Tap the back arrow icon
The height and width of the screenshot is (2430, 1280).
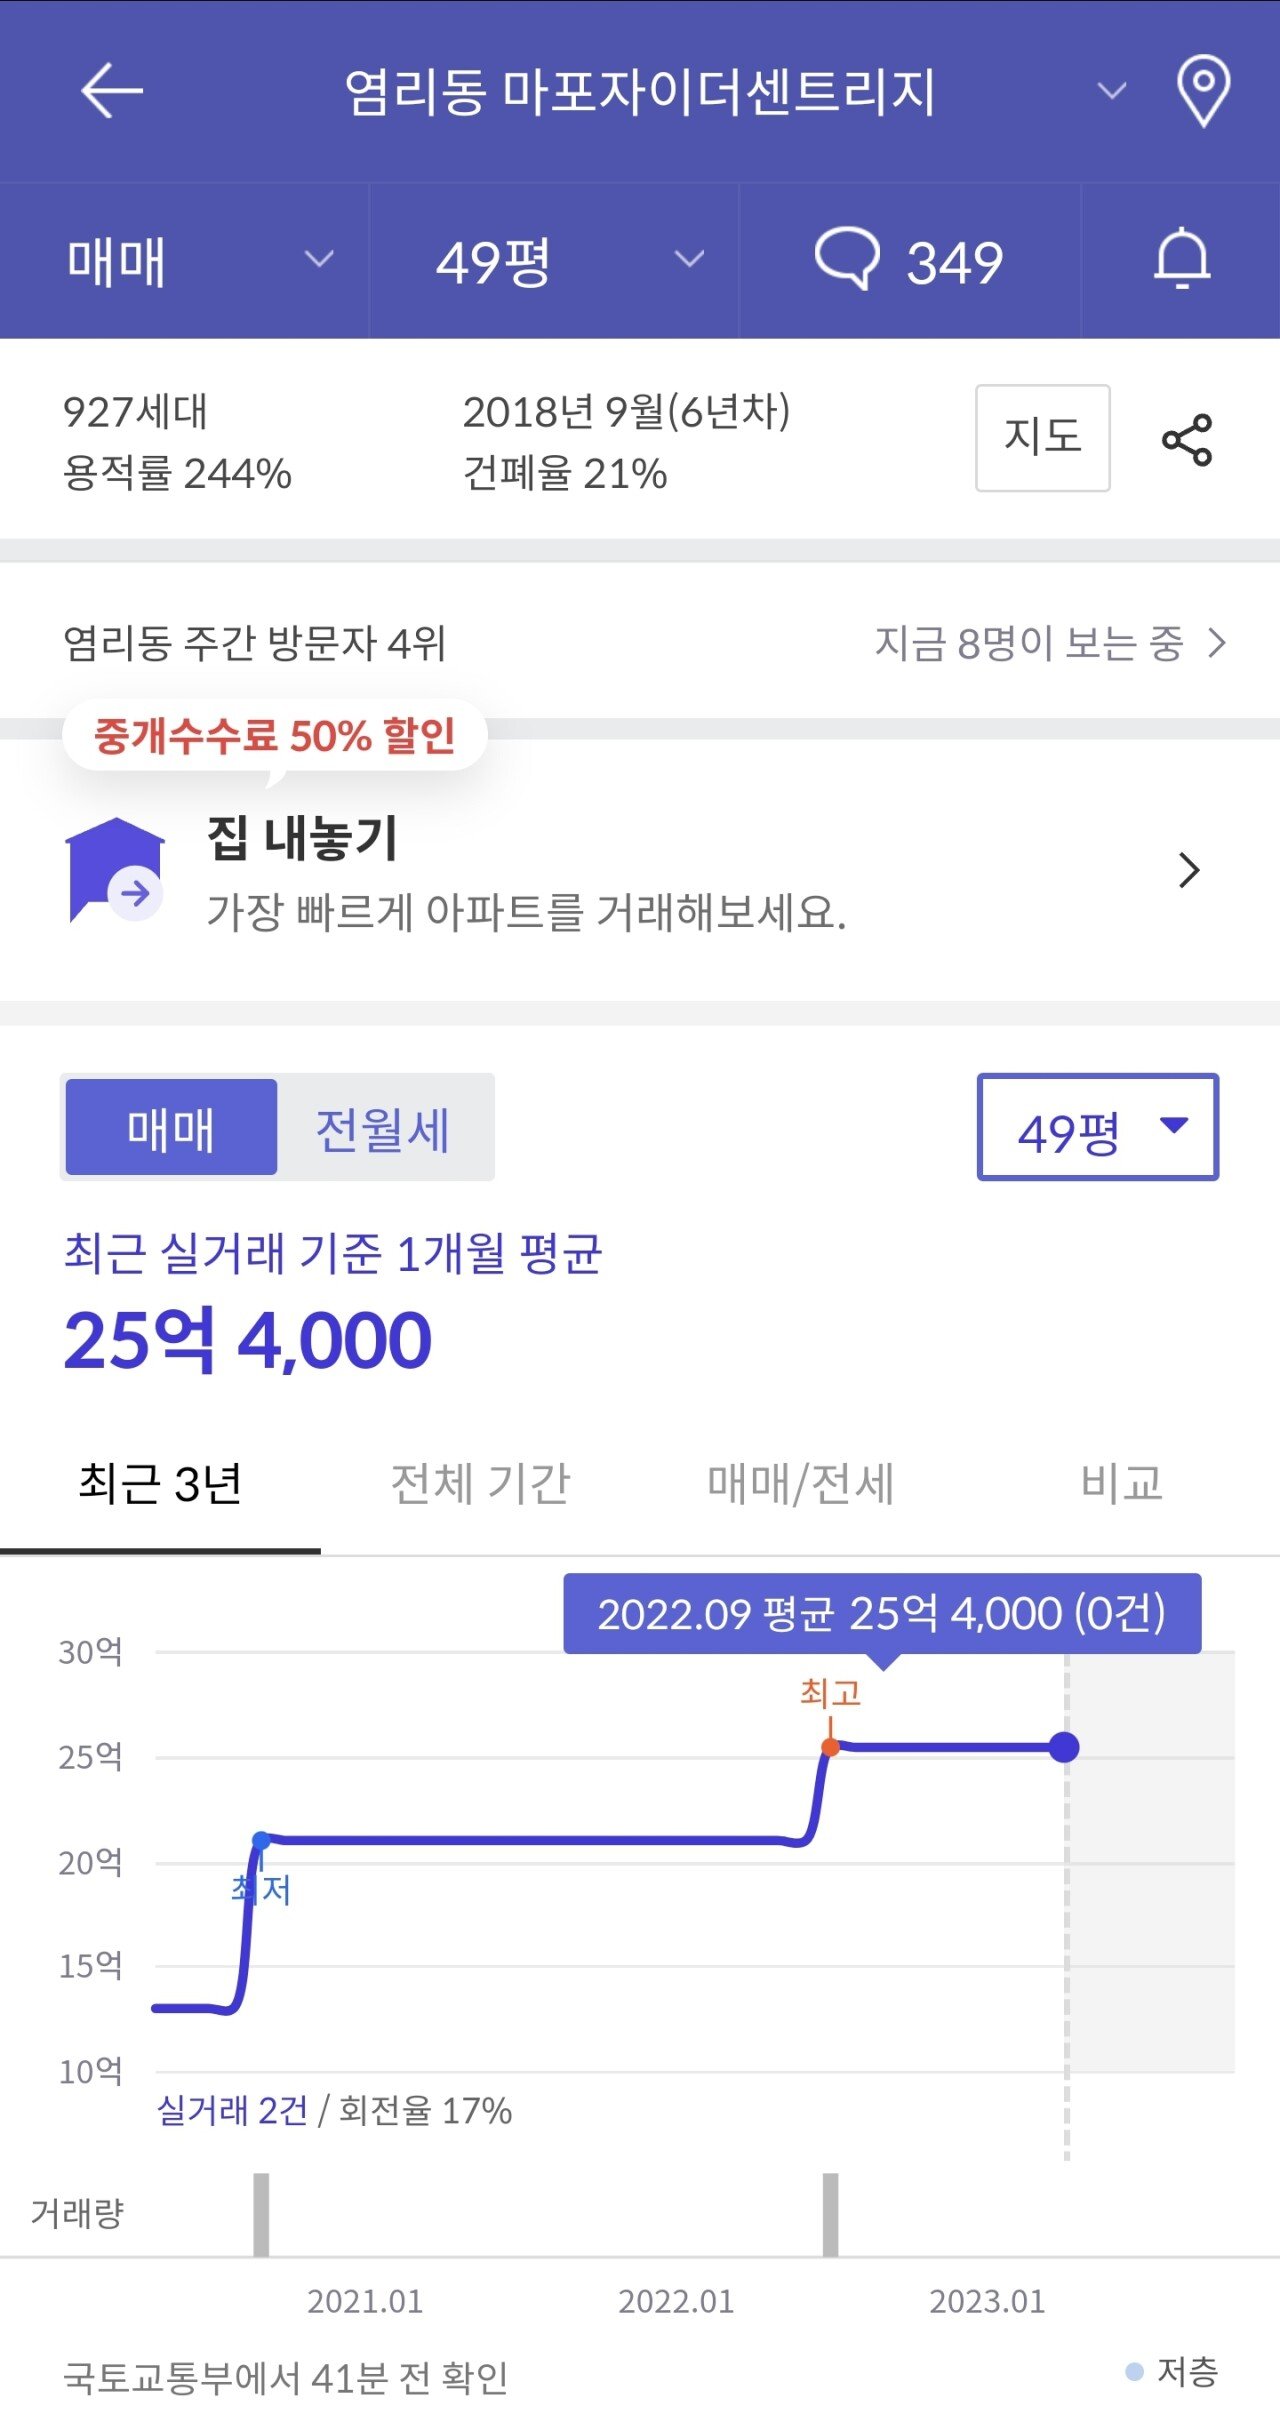point(112,91)
